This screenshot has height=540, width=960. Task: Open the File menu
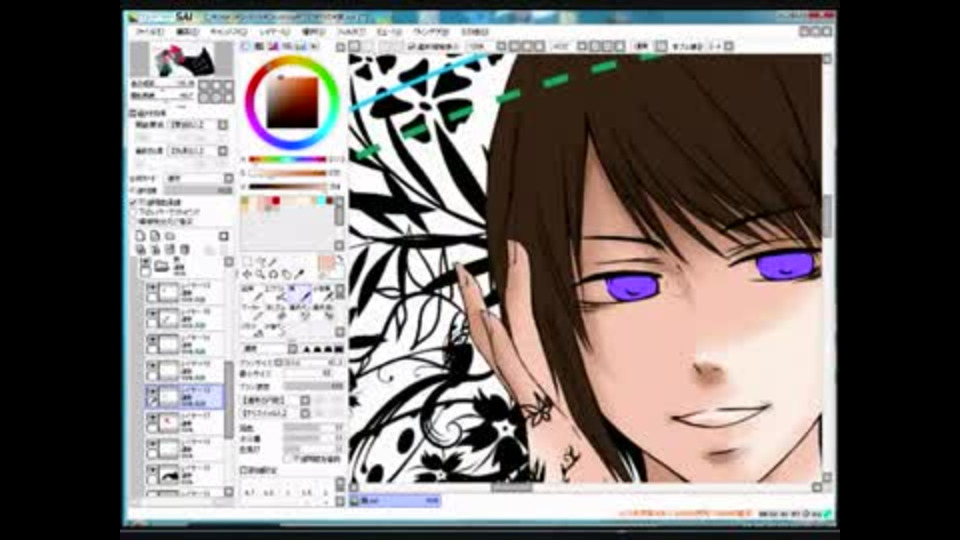149,32
